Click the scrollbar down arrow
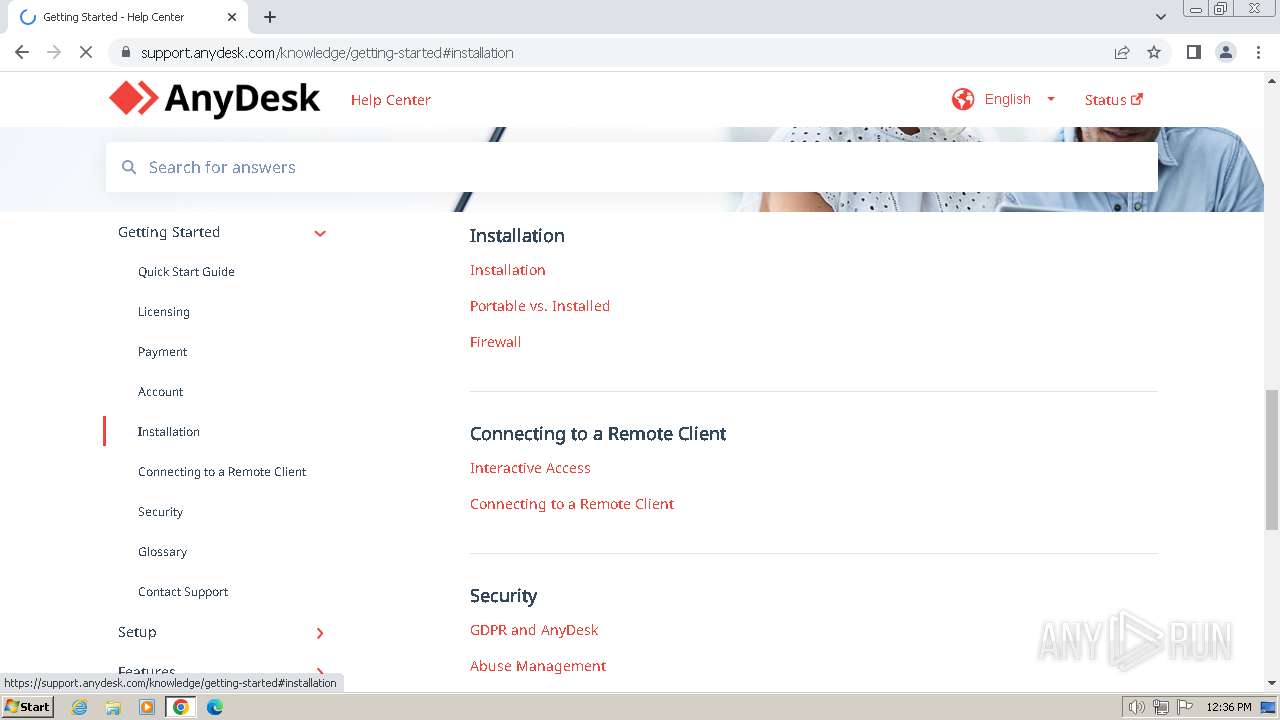 [1272, 683]
